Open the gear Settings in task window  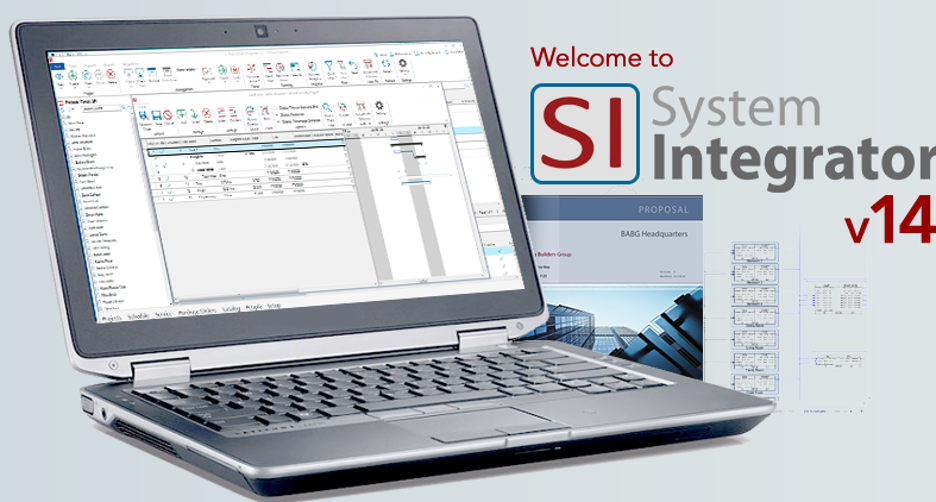tap(379, 106)
